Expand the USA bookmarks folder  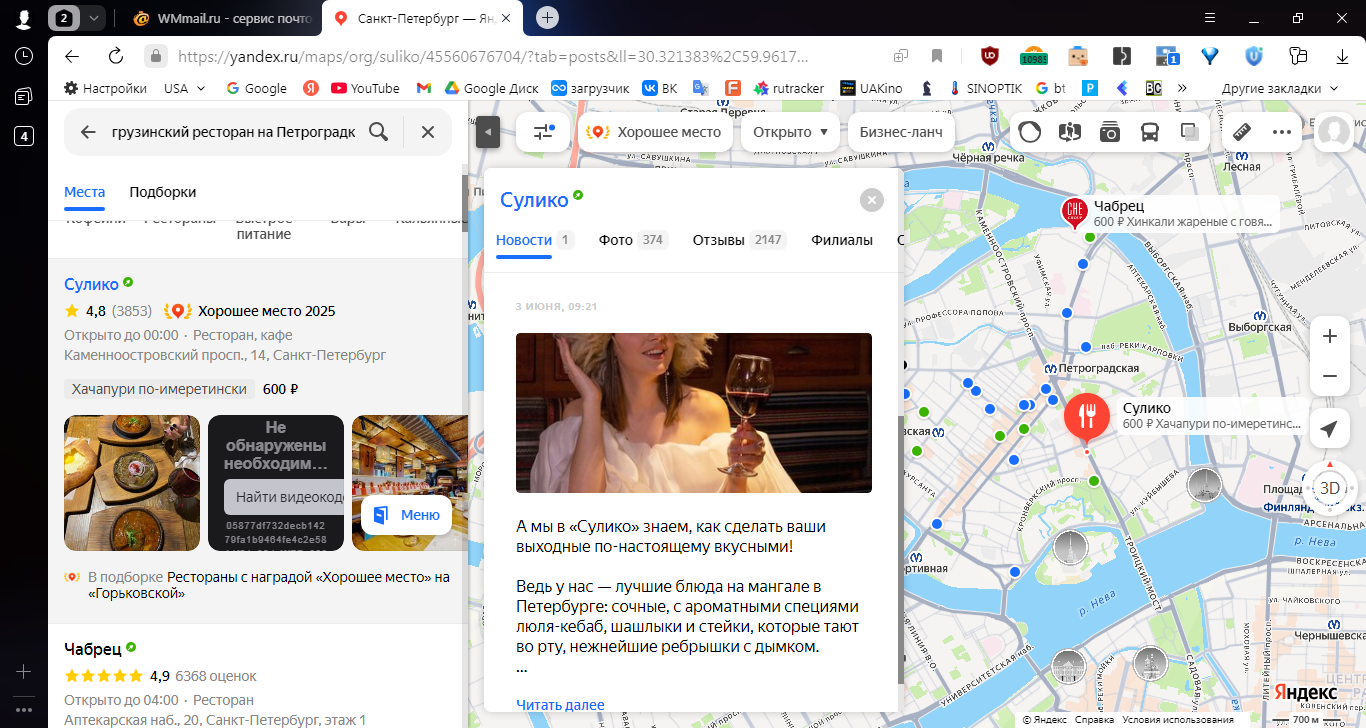[x=185, y=88]
